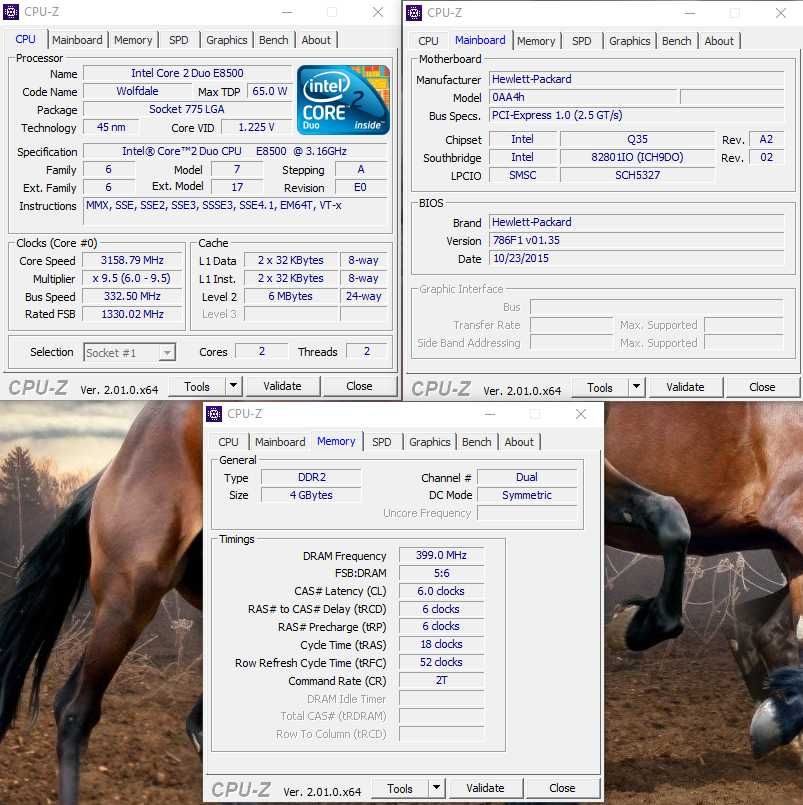Screen dimensions: 803x805
Task: Go to Bench tab in the Mainboard window
Action: (677, 41)
